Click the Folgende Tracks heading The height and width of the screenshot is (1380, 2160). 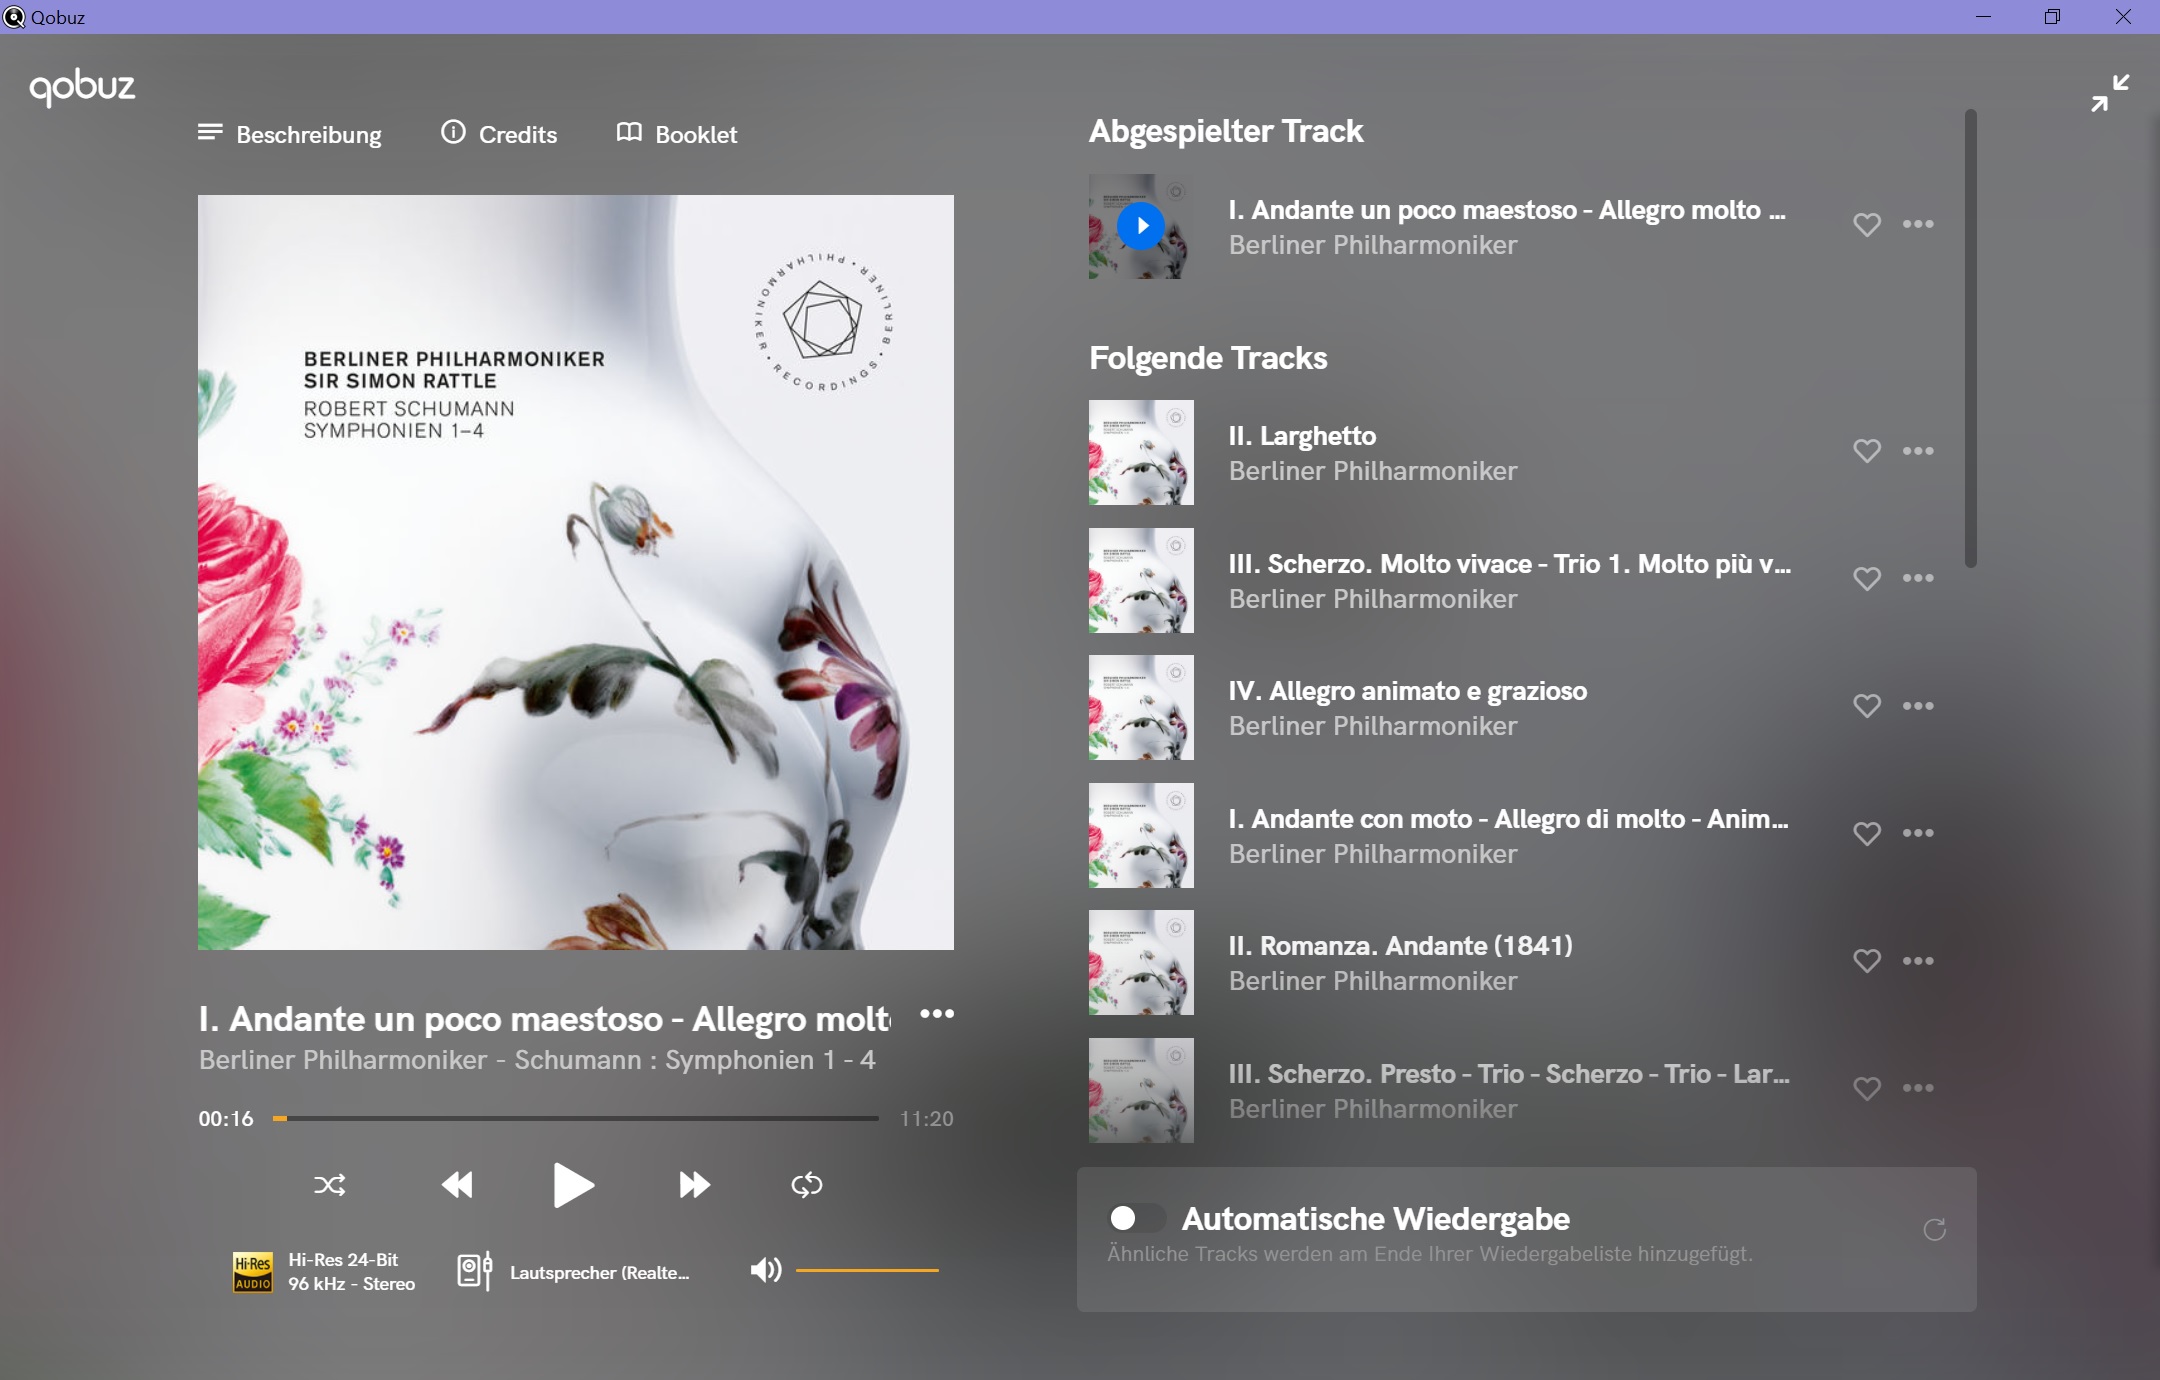pyautogui.click(x=1208, y=358)
